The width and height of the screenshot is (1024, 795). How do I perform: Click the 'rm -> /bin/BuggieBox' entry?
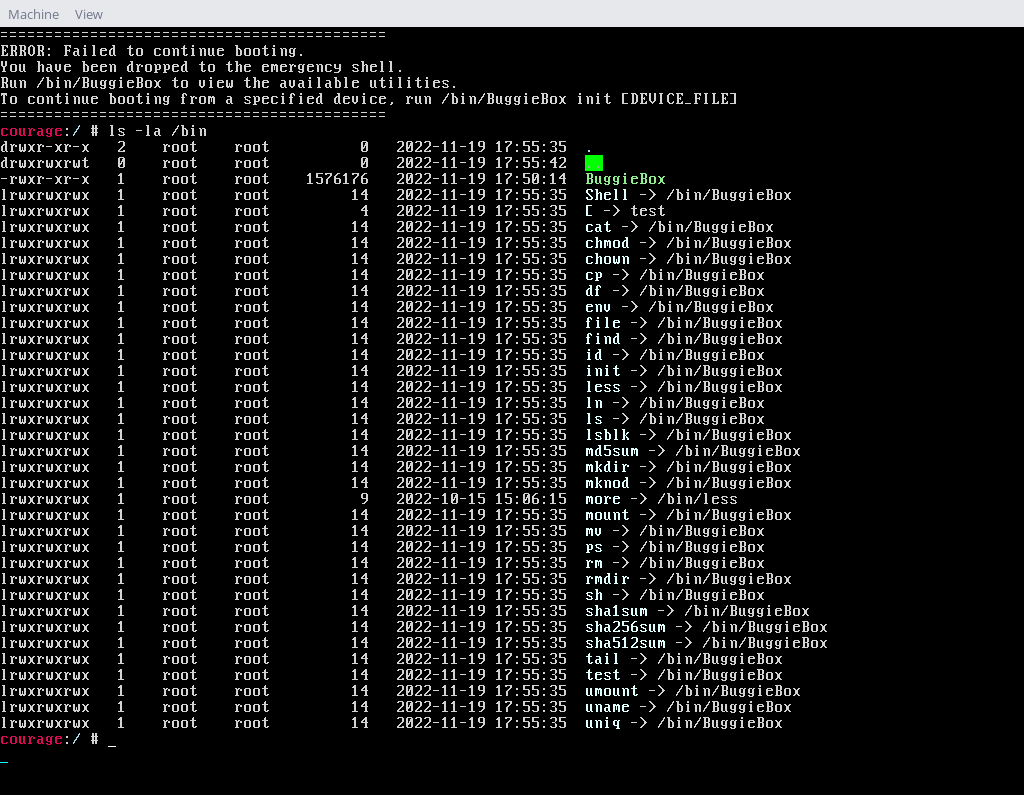[675, 563]
